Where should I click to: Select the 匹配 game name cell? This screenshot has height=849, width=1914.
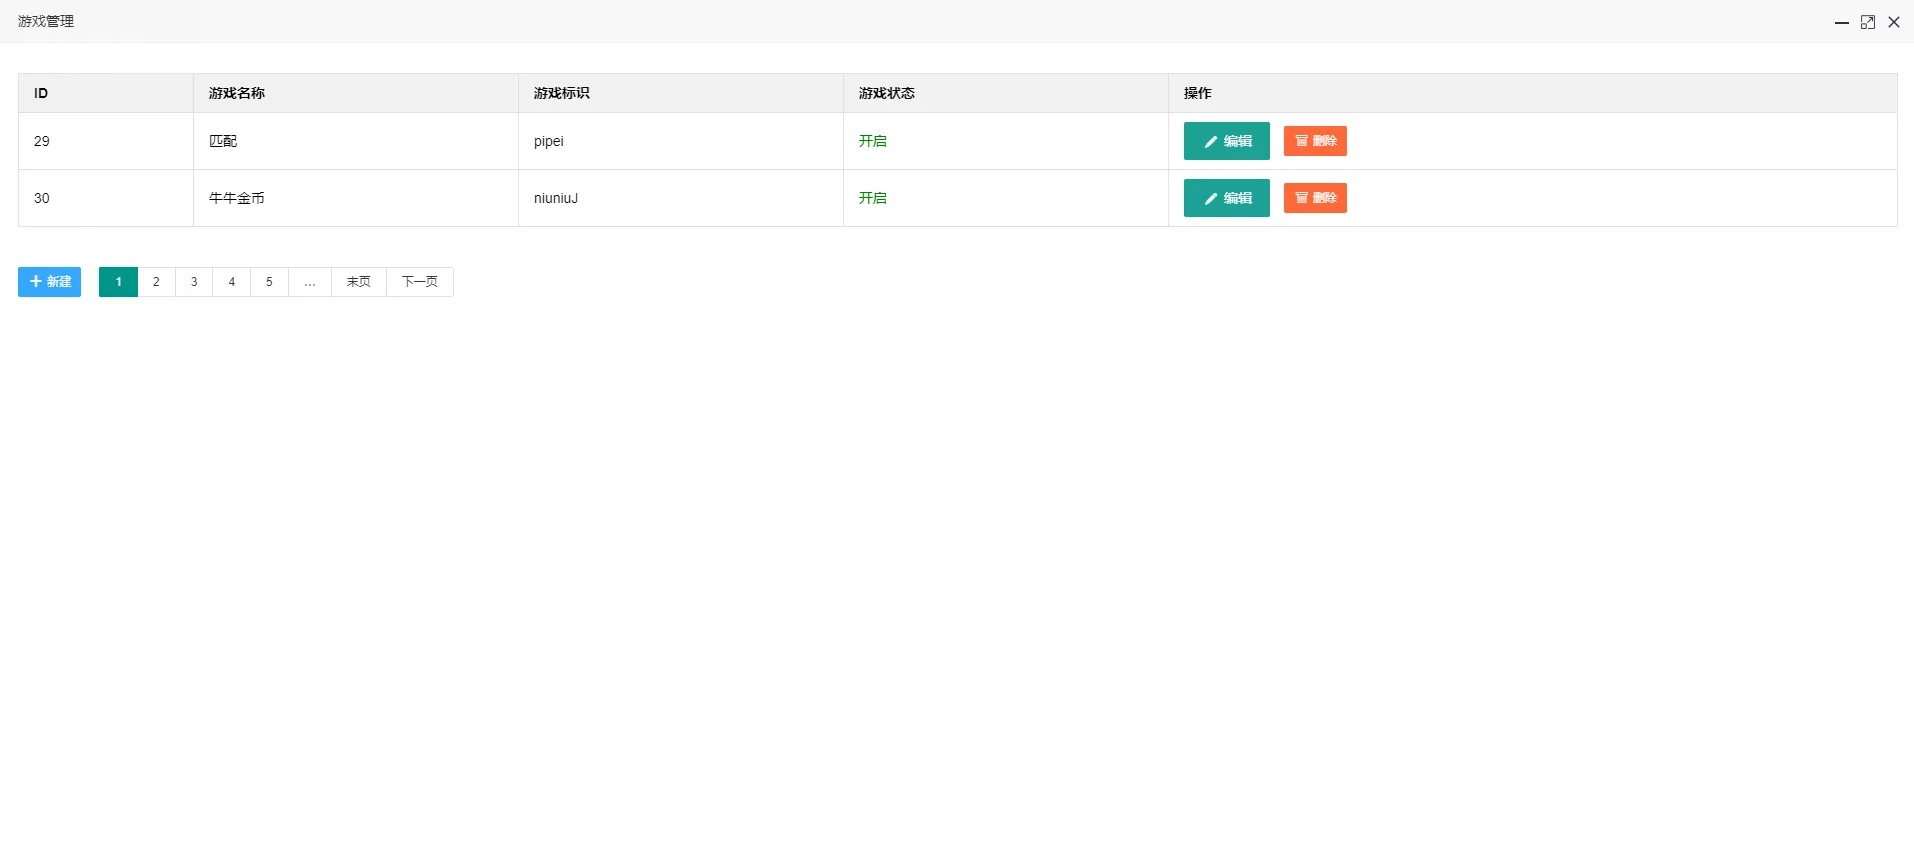click(x=223, y=141)
